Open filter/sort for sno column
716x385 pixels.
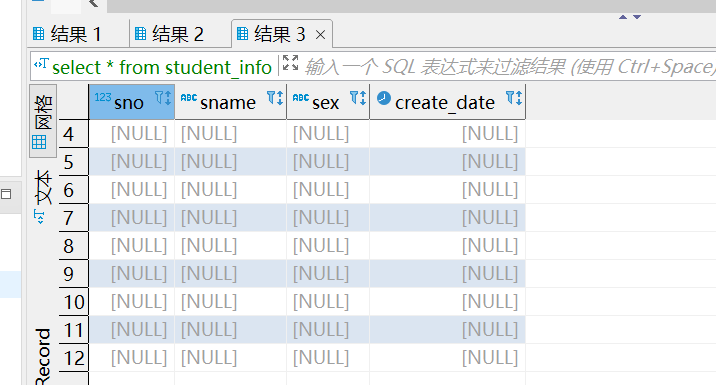163,98
